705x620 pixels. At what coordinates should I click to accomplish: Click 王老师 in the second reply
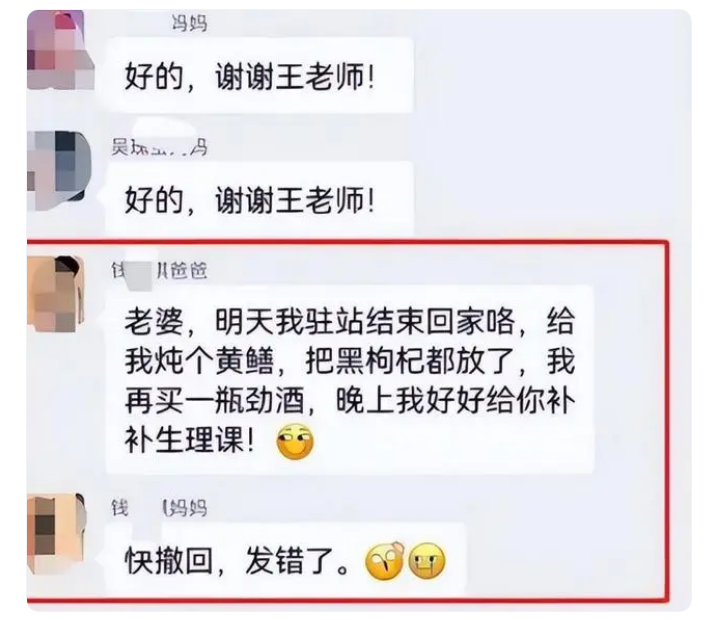point(320,200)
